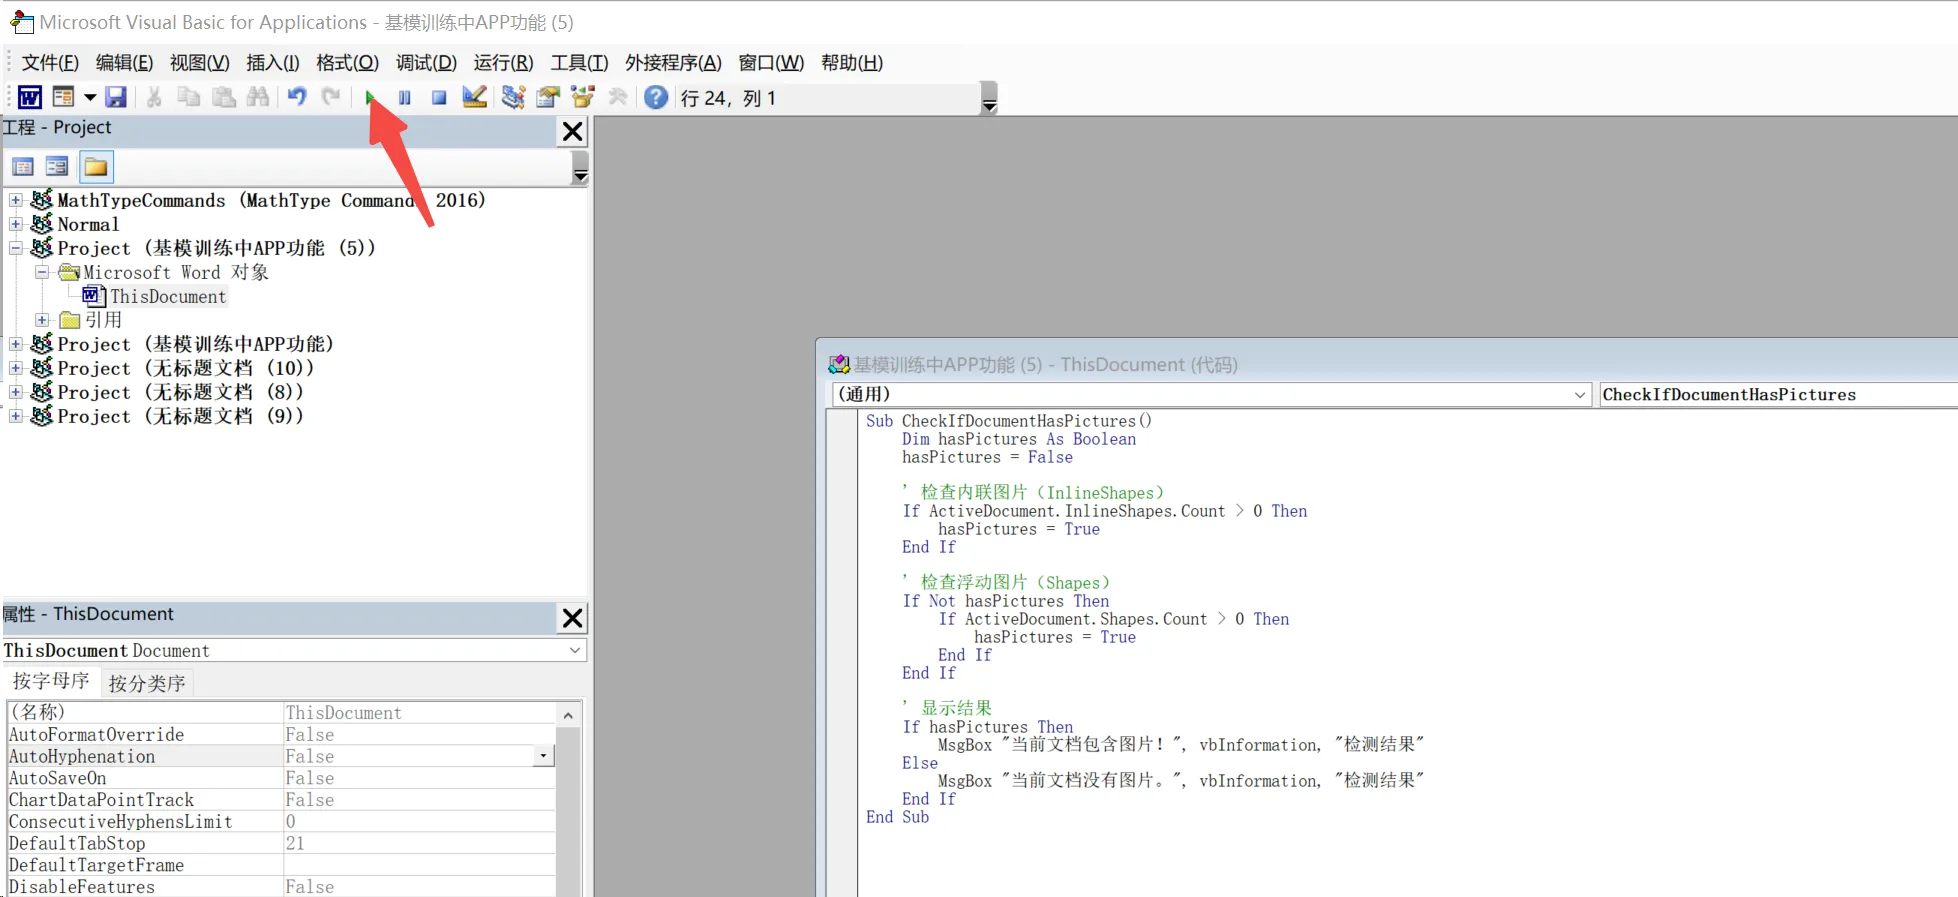The width and height of the screenshot is (1958, 897).
Task: Open the ThisDocument Document object dropdown
Action: tap(575, 650)
